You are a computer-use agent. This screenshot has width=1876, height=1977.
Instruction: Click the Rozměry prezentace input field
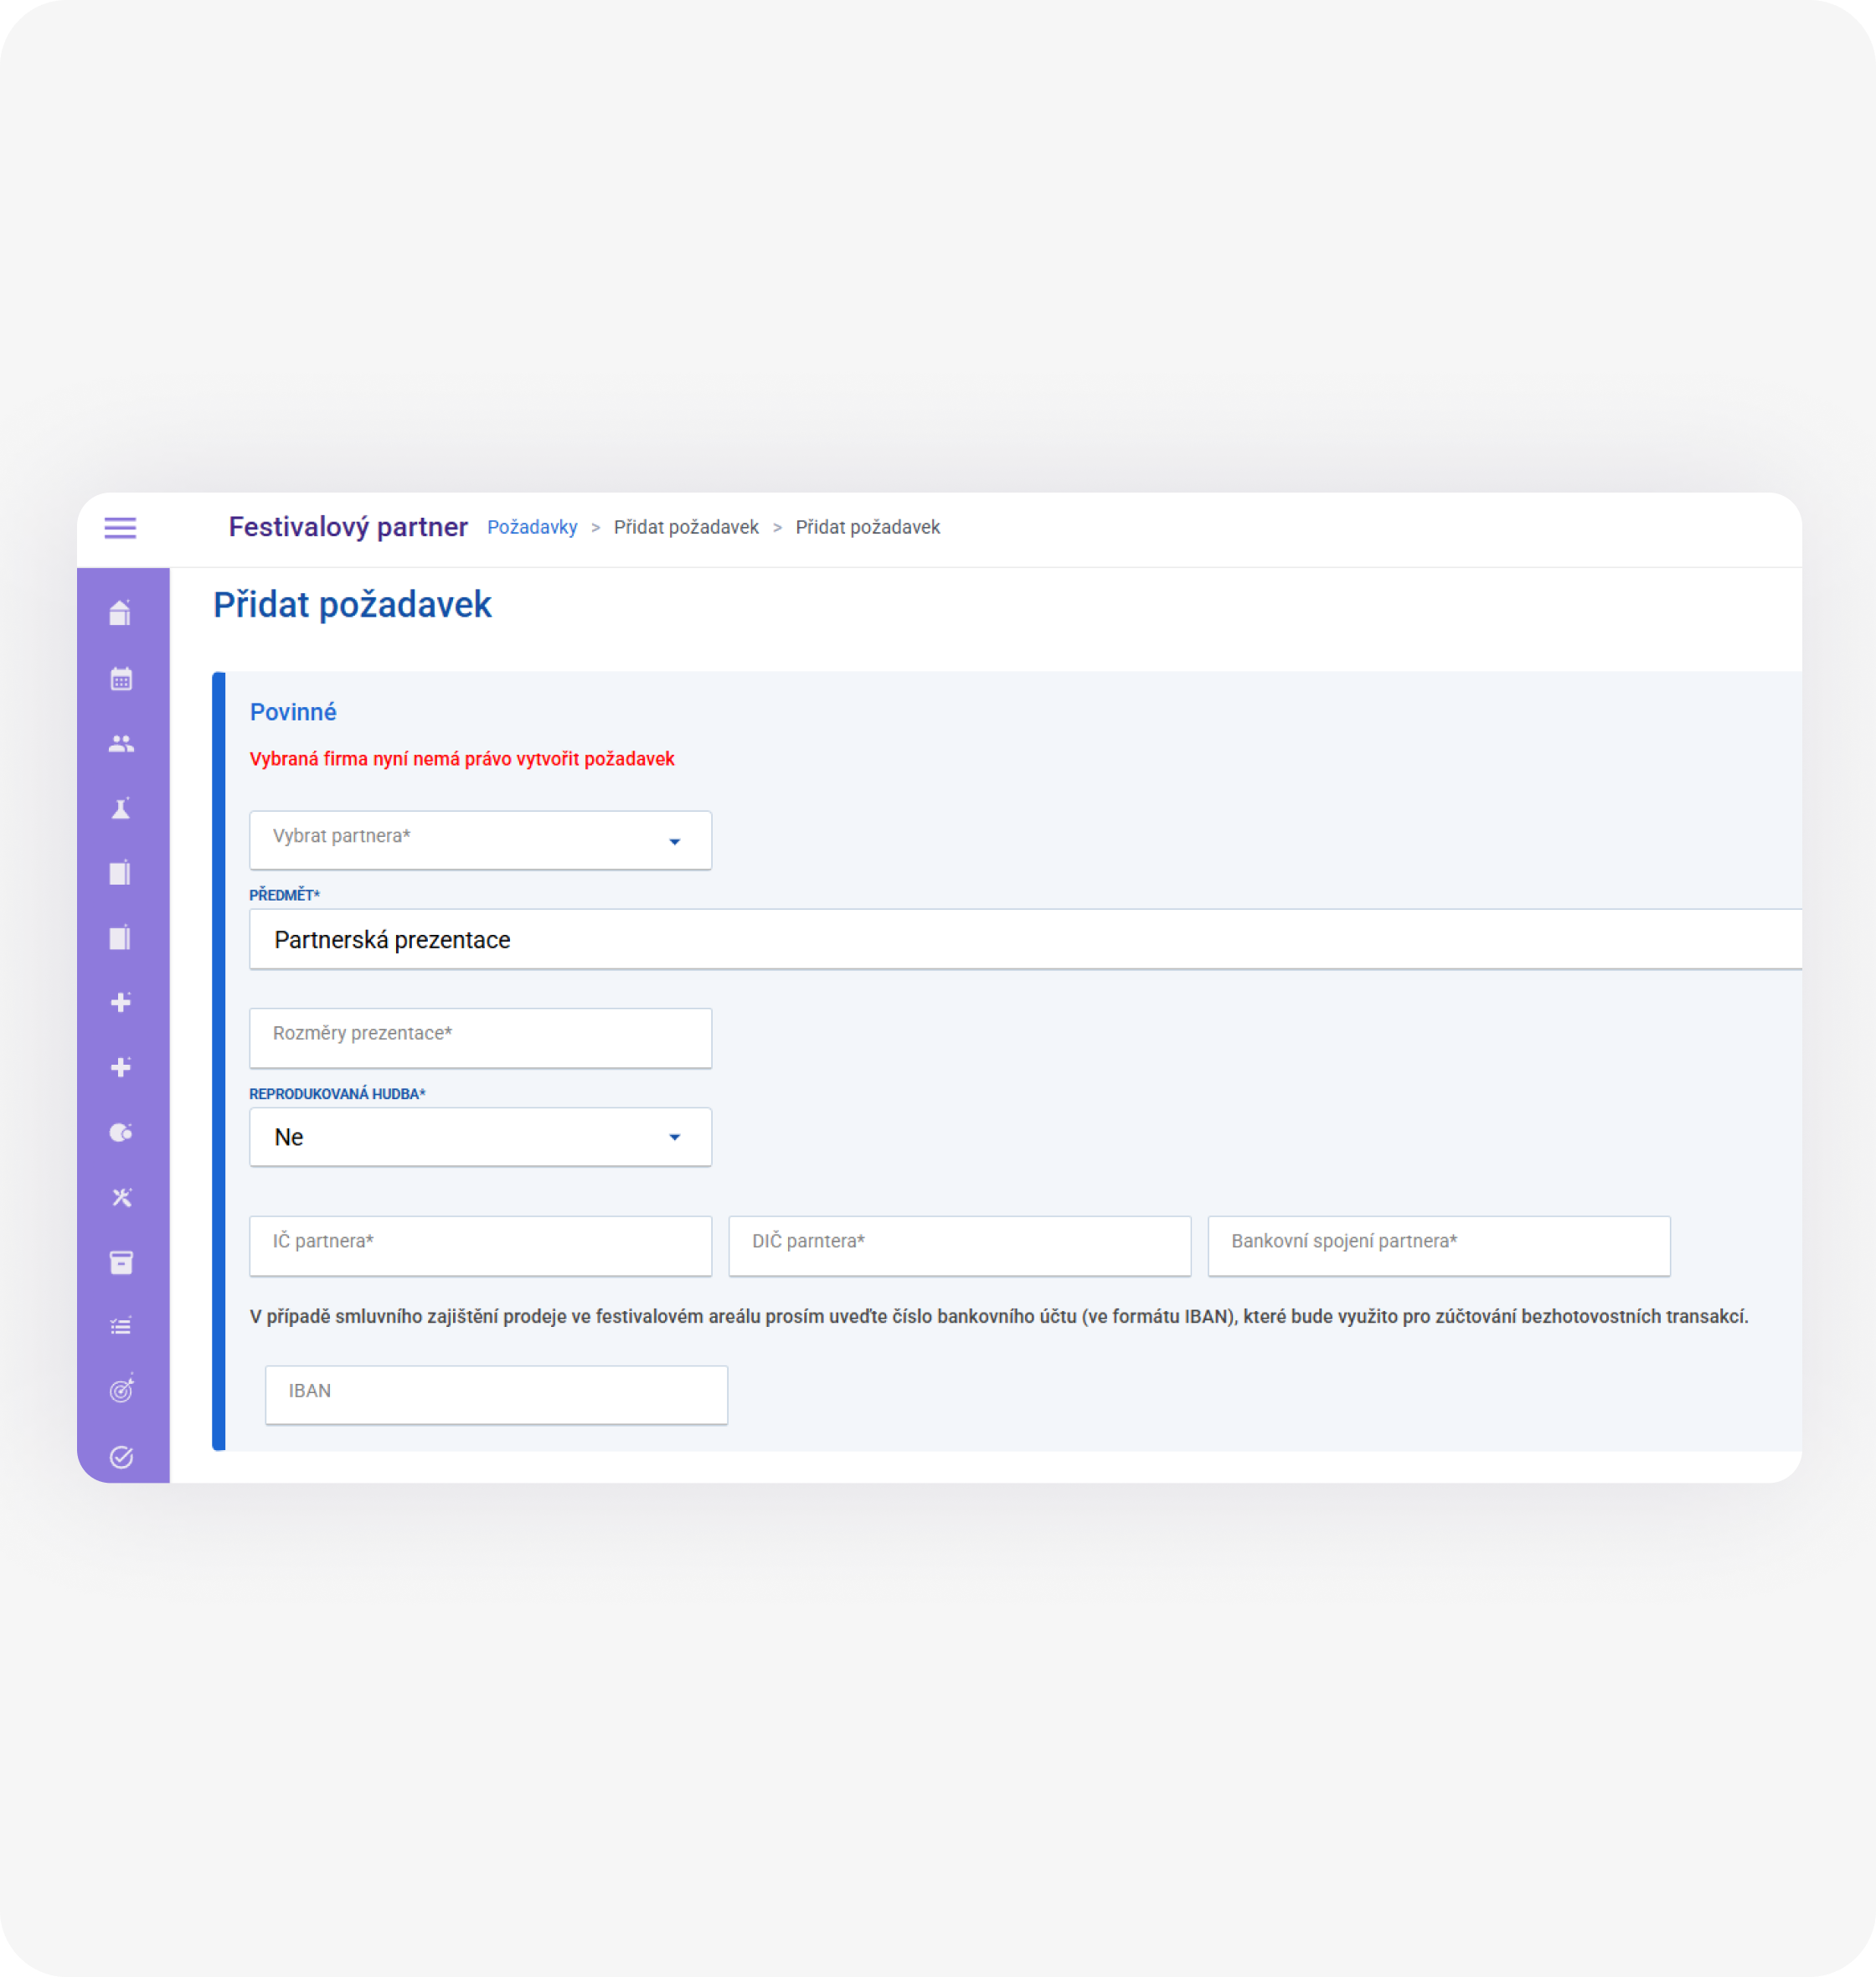(x=480, y=1038)
